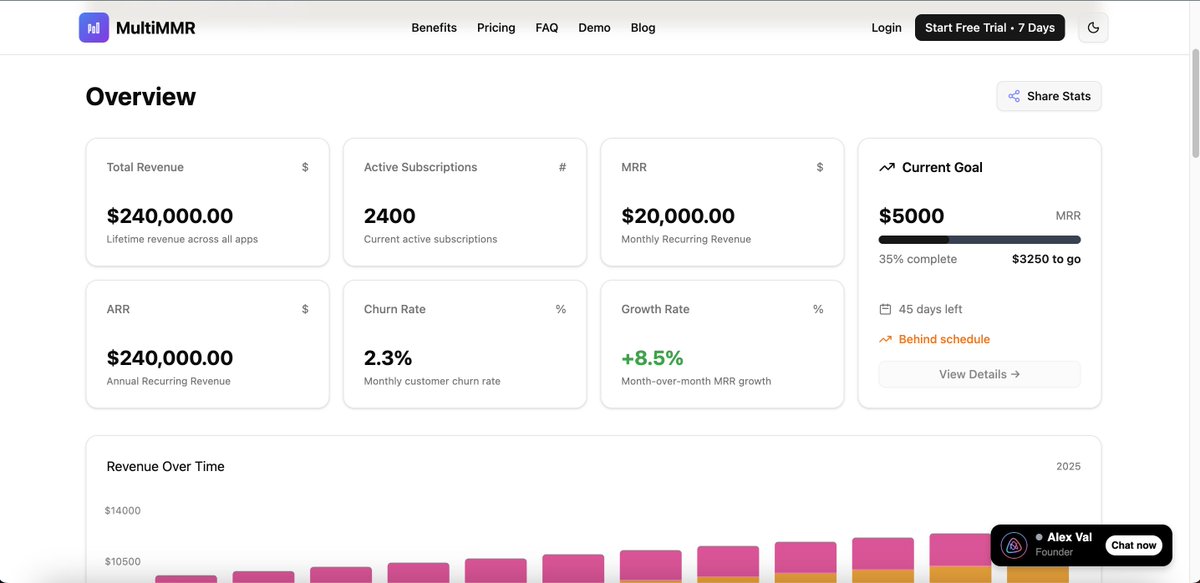Click the share icon in Share Stats

(x=1014, y=96)
